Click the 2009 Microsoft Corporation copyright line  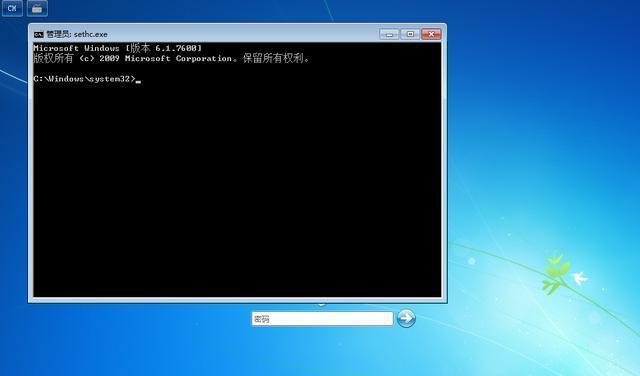coord(172,58)
